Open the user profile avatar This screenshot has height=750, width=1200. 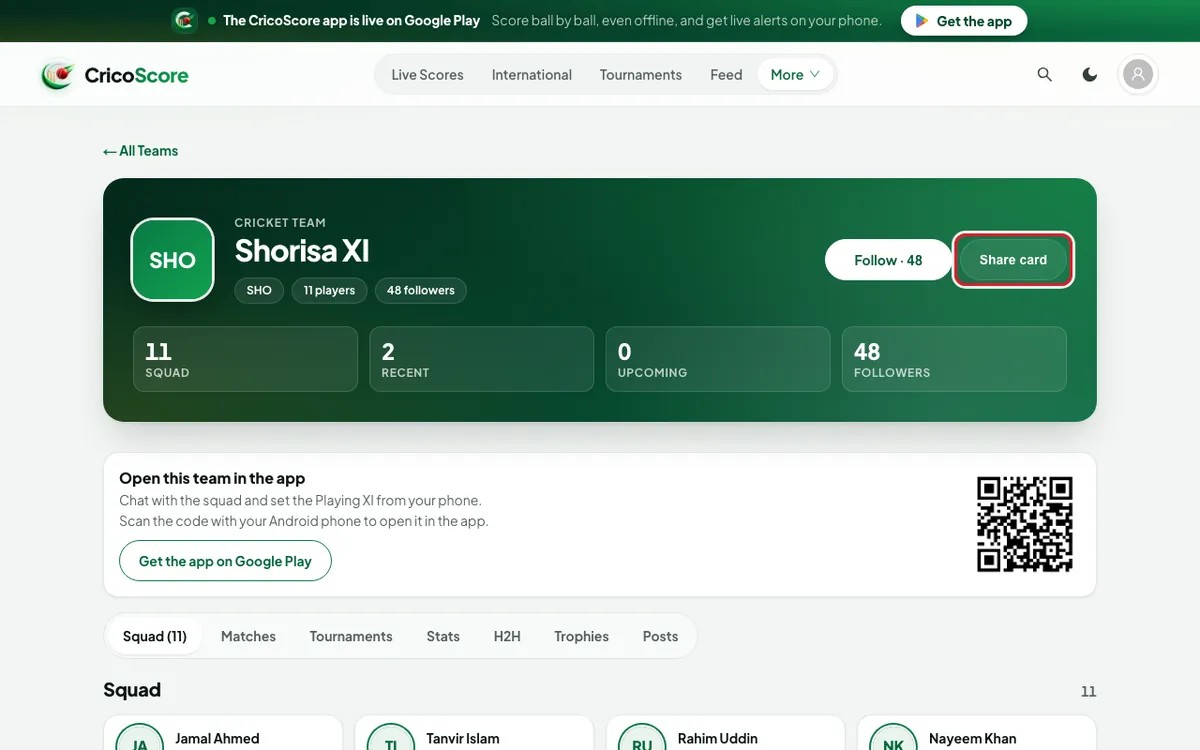point(1138,74)
